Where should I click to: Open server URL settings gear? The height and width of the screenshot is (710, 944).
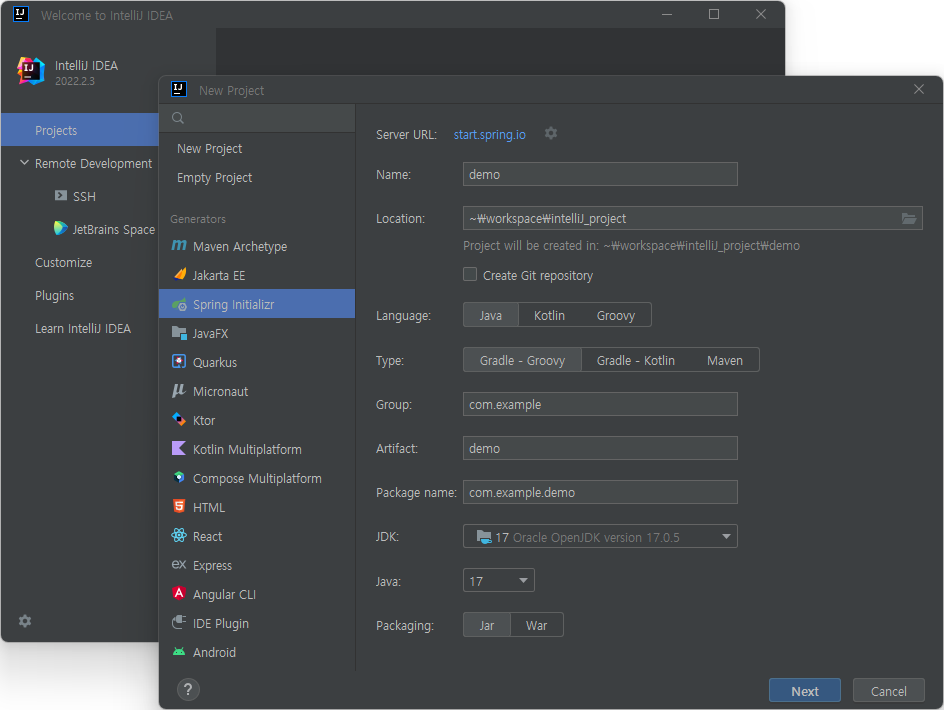tap(551, 133)
